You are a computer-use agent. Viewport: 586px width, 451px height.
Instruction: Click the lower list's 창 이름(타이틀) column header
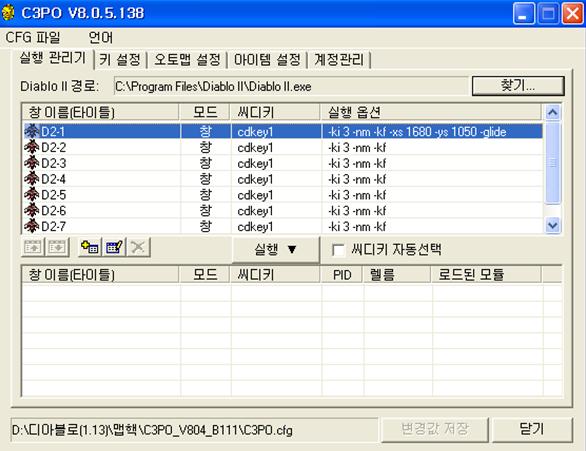point(100,275)
